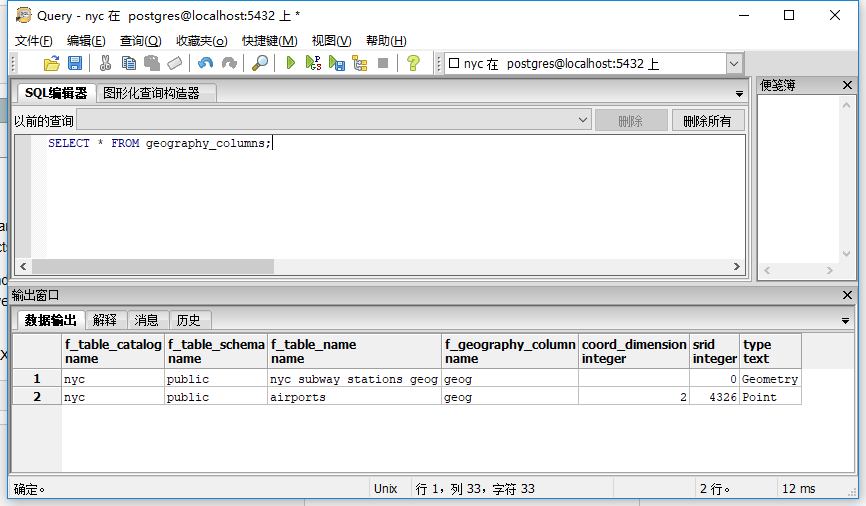Open a query file using the folder icon
Image resolution: width=866 pixels, height=506 pixels.
point(51,64)
